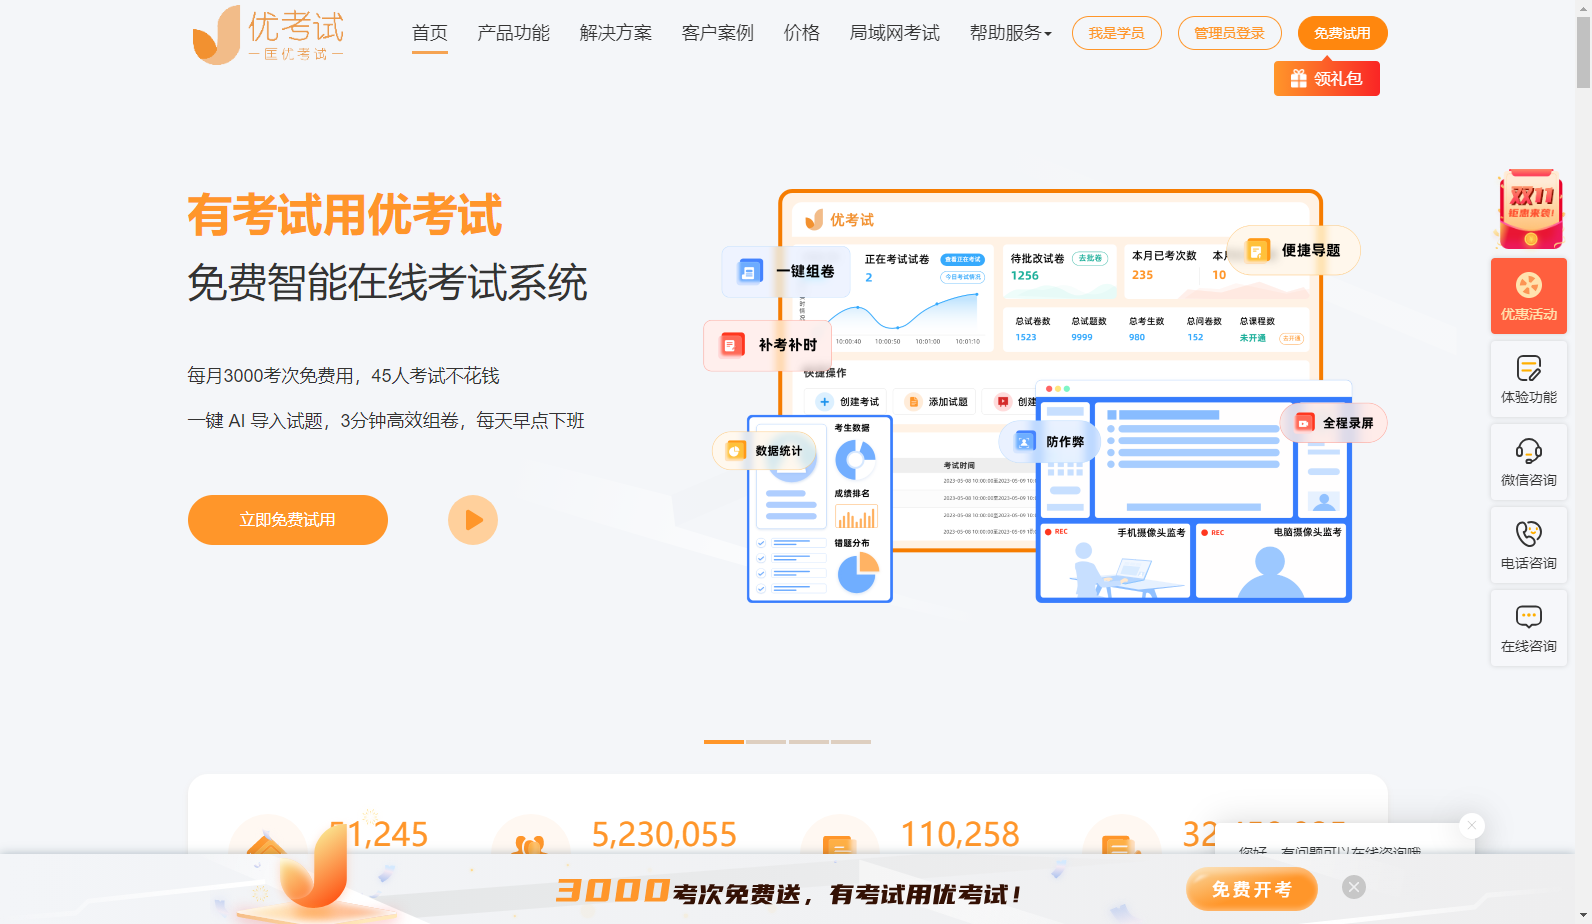Screen dimensions: 1592x924
Task: Go to 解决方案 menu item
Action: (615, 33)
